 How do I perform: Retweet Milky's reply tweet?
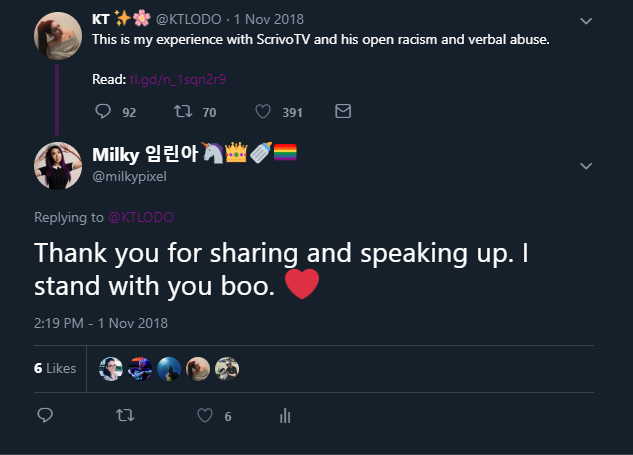125,415
